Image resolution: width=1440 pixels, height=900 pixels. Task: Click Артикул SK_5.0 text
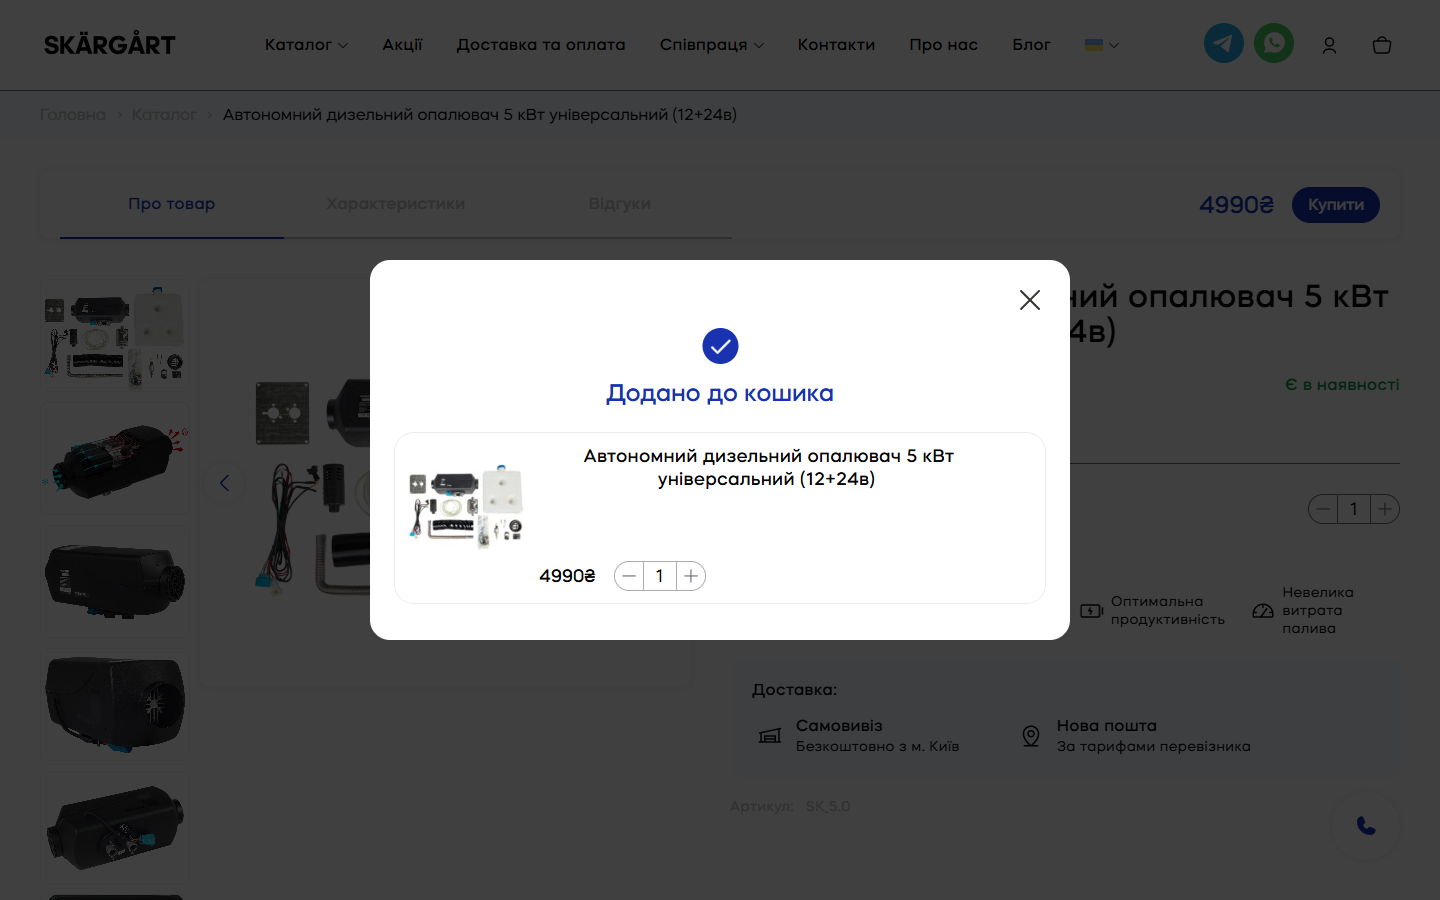pyautogui.click(x=790, y=806)
